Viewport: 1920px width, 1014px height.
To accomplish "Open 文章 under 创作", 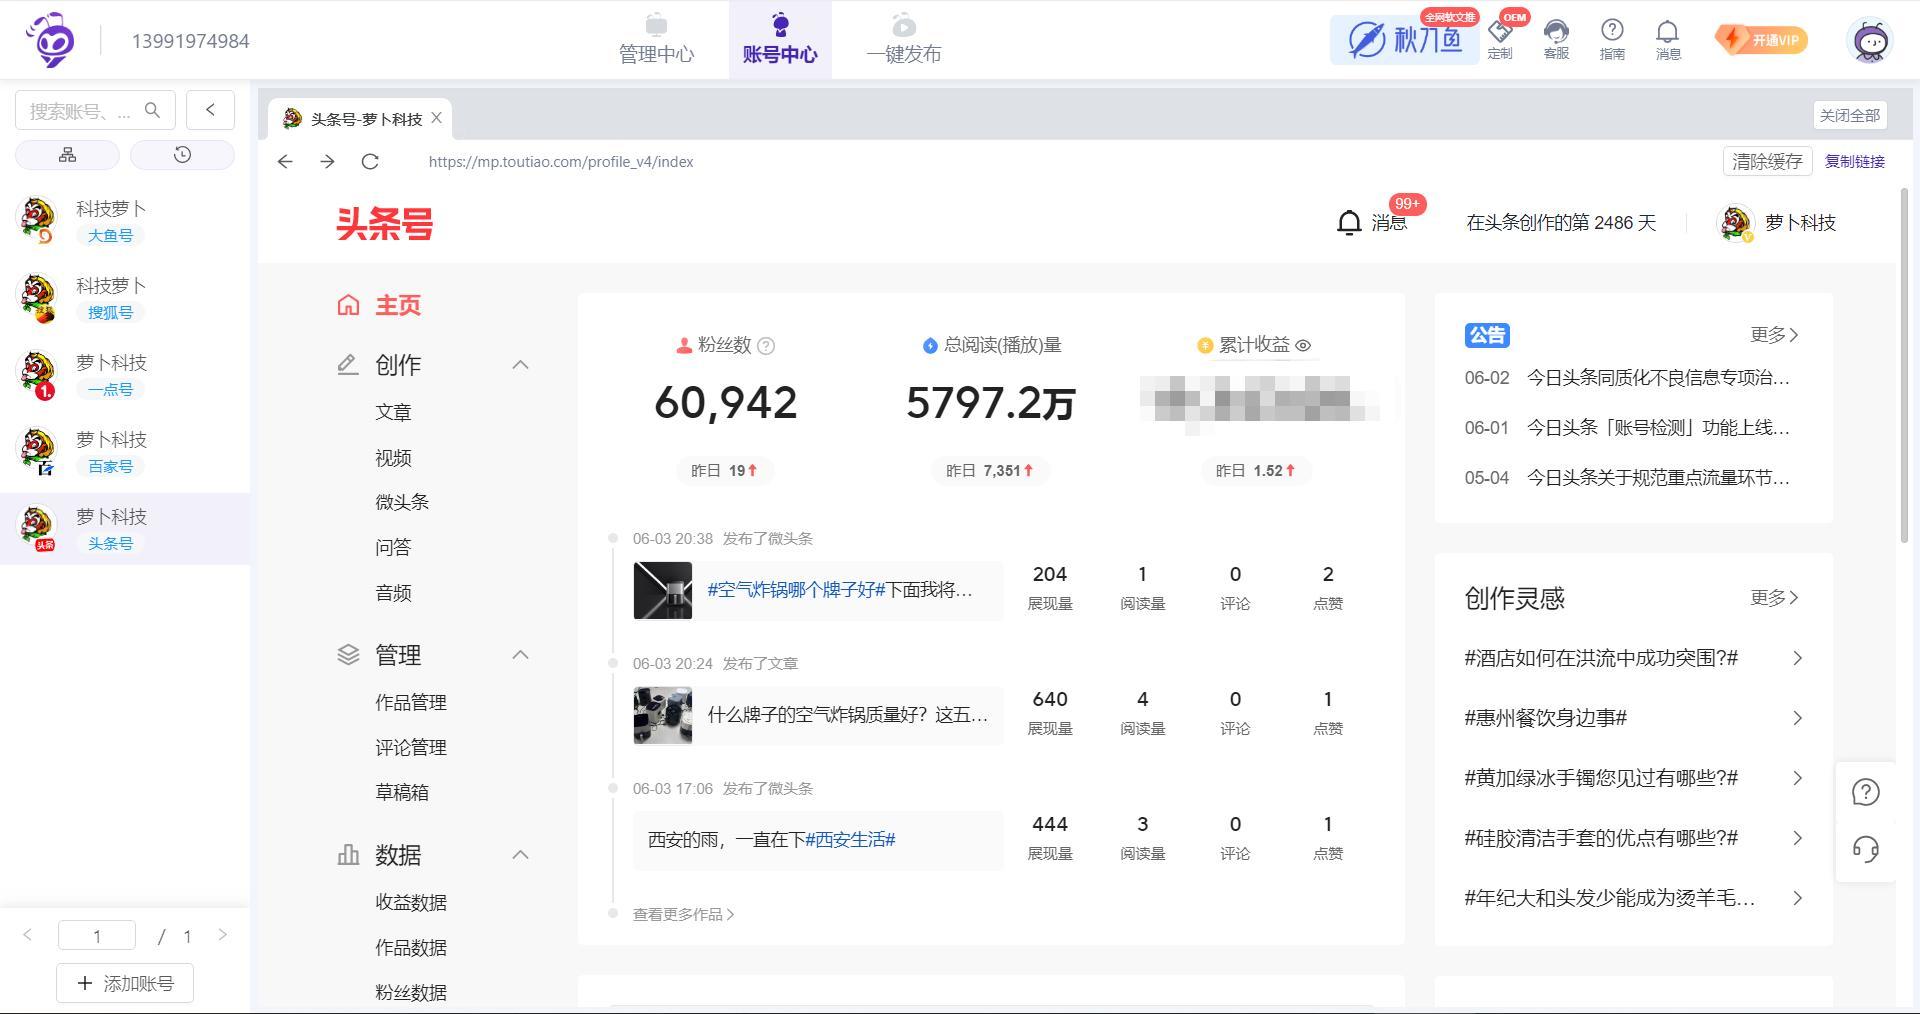I will (393, 413).
